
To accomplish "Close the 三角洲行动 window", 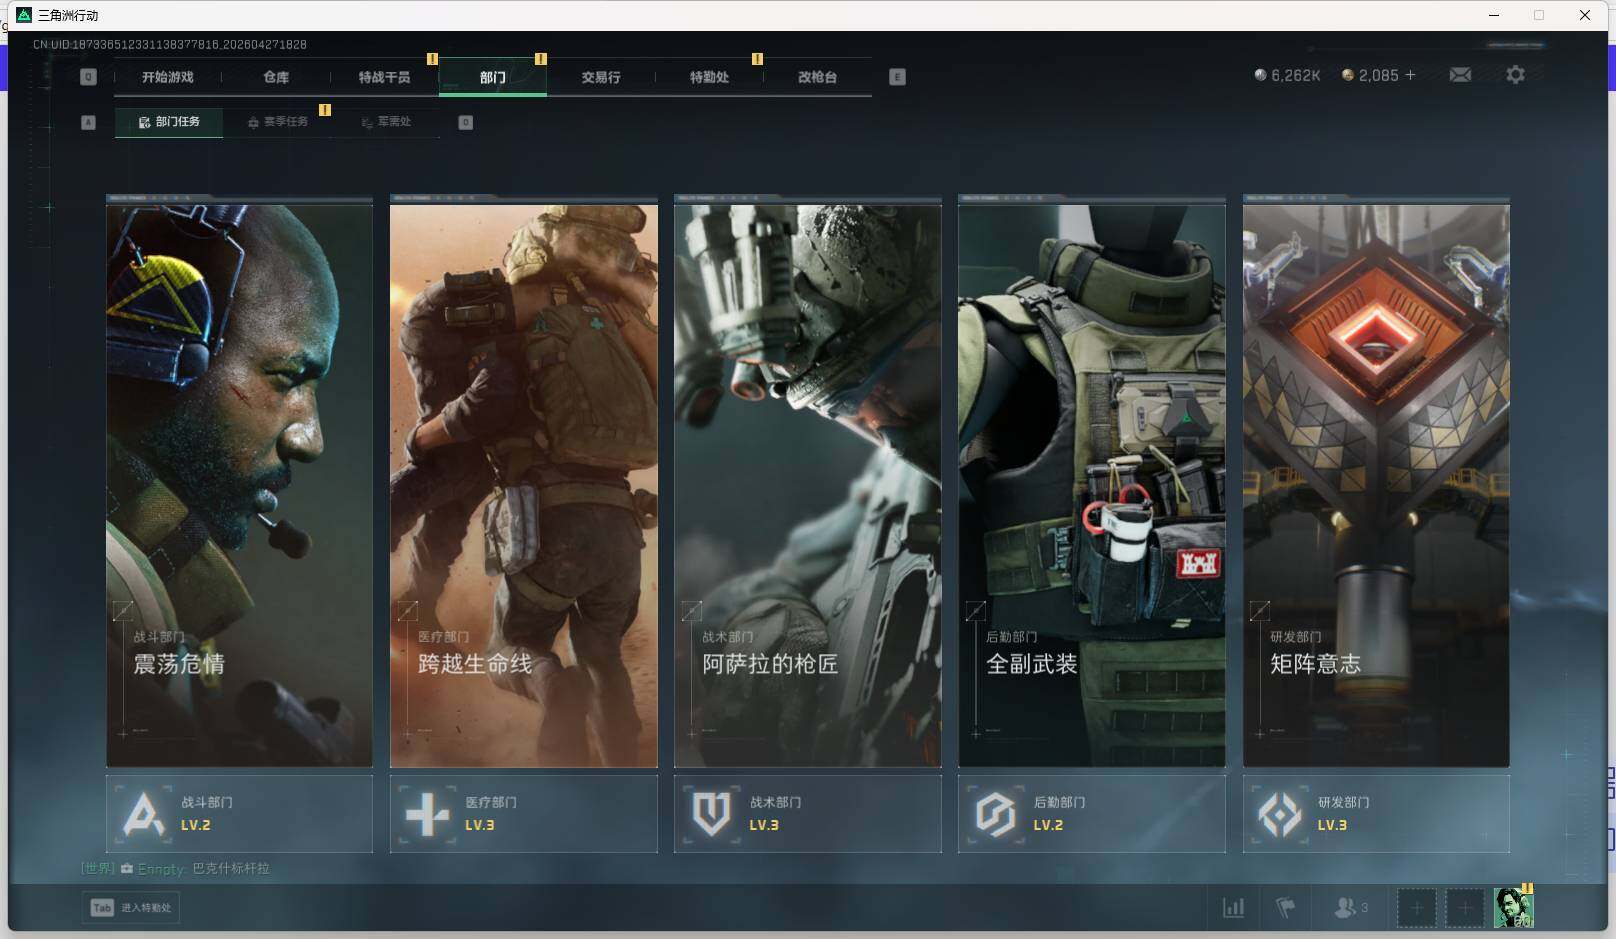I will (x=1585, y=15).
